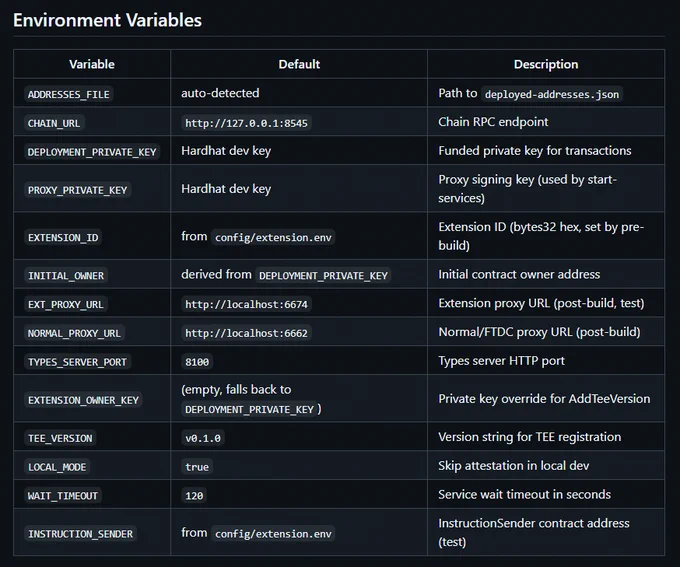Click the INITIAL_OWNER variable name
This screenshot has width=680, height=567.
tap(66, 275)
